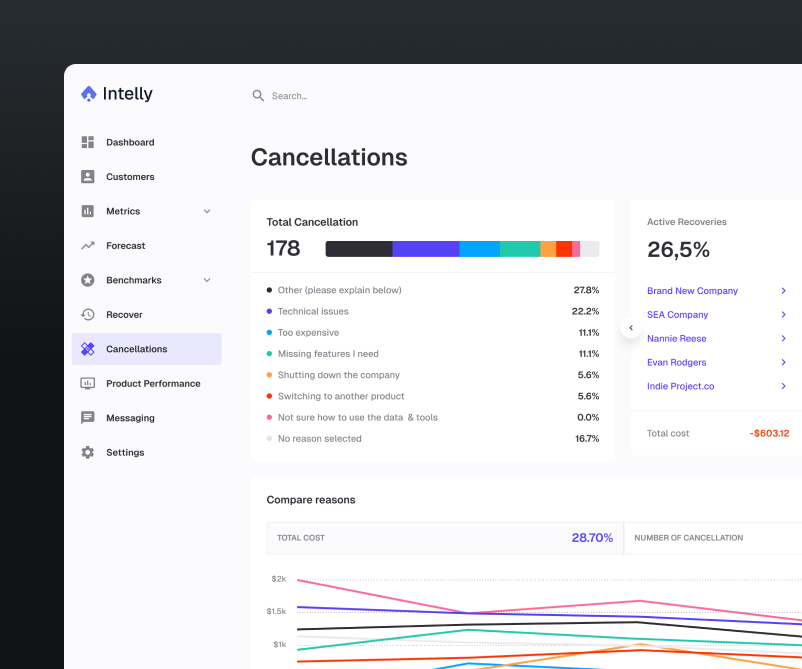Click the "Switching to another product" row

click(x=433, y=396)
